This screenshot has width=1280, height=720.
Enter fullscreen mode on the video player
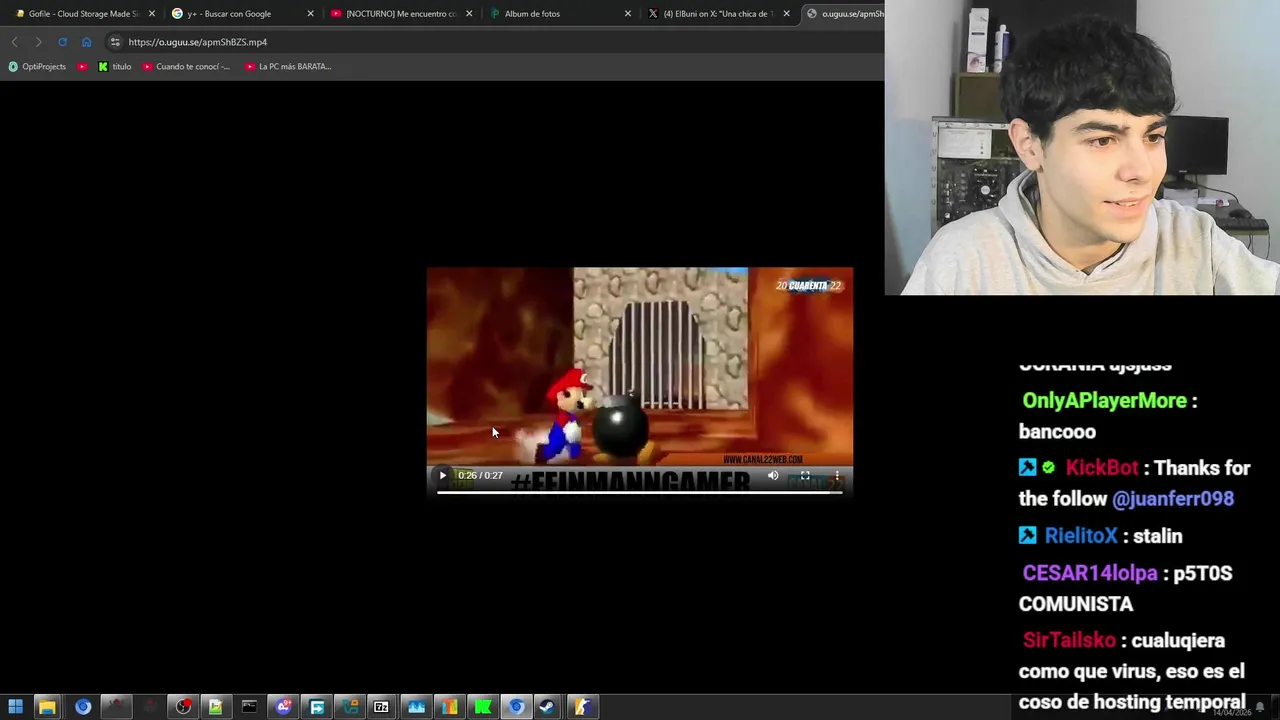pos(805,476)
